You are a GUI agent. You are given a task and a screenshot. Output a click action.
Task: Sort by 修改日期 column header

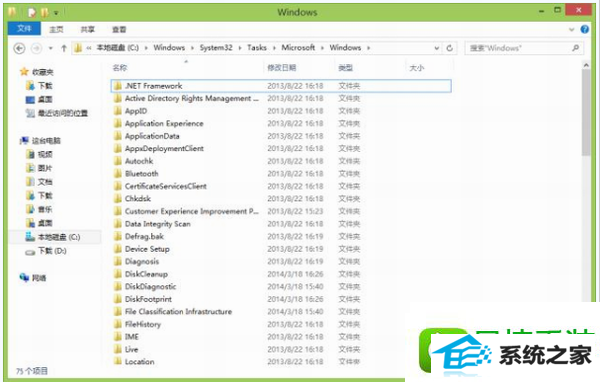[282, 68]
